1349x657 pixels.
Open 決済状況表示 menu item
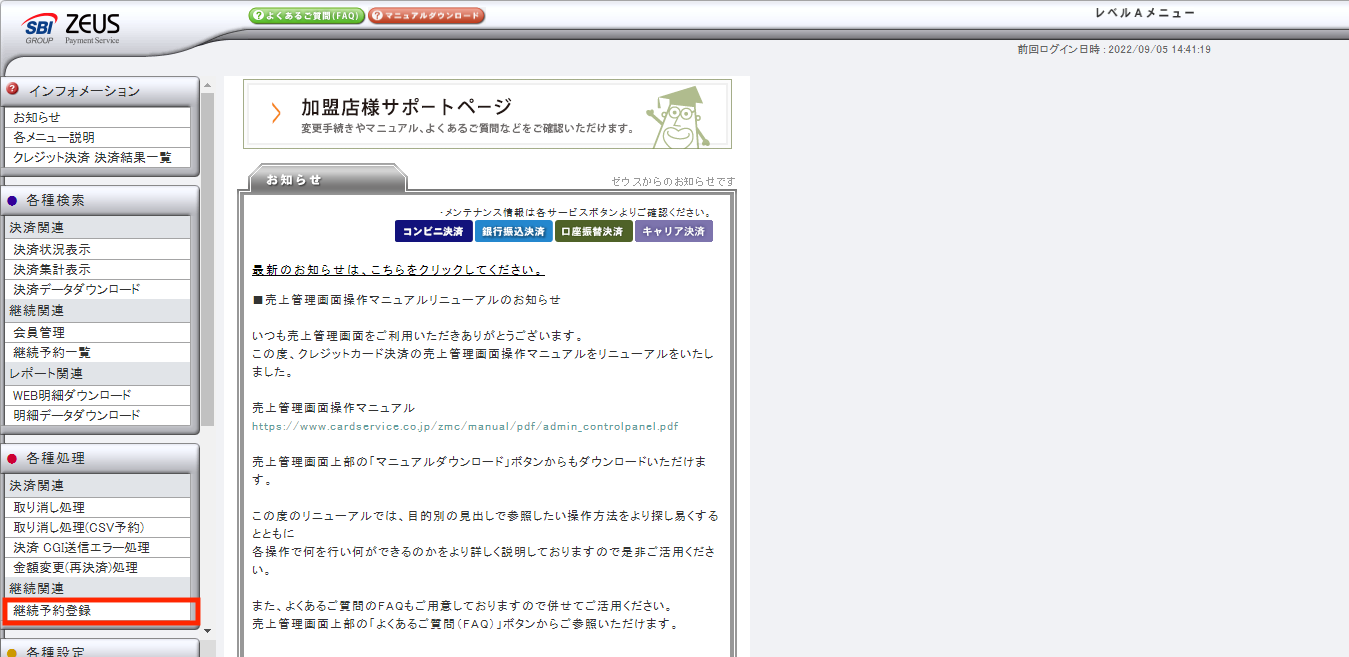coord(97,249)
